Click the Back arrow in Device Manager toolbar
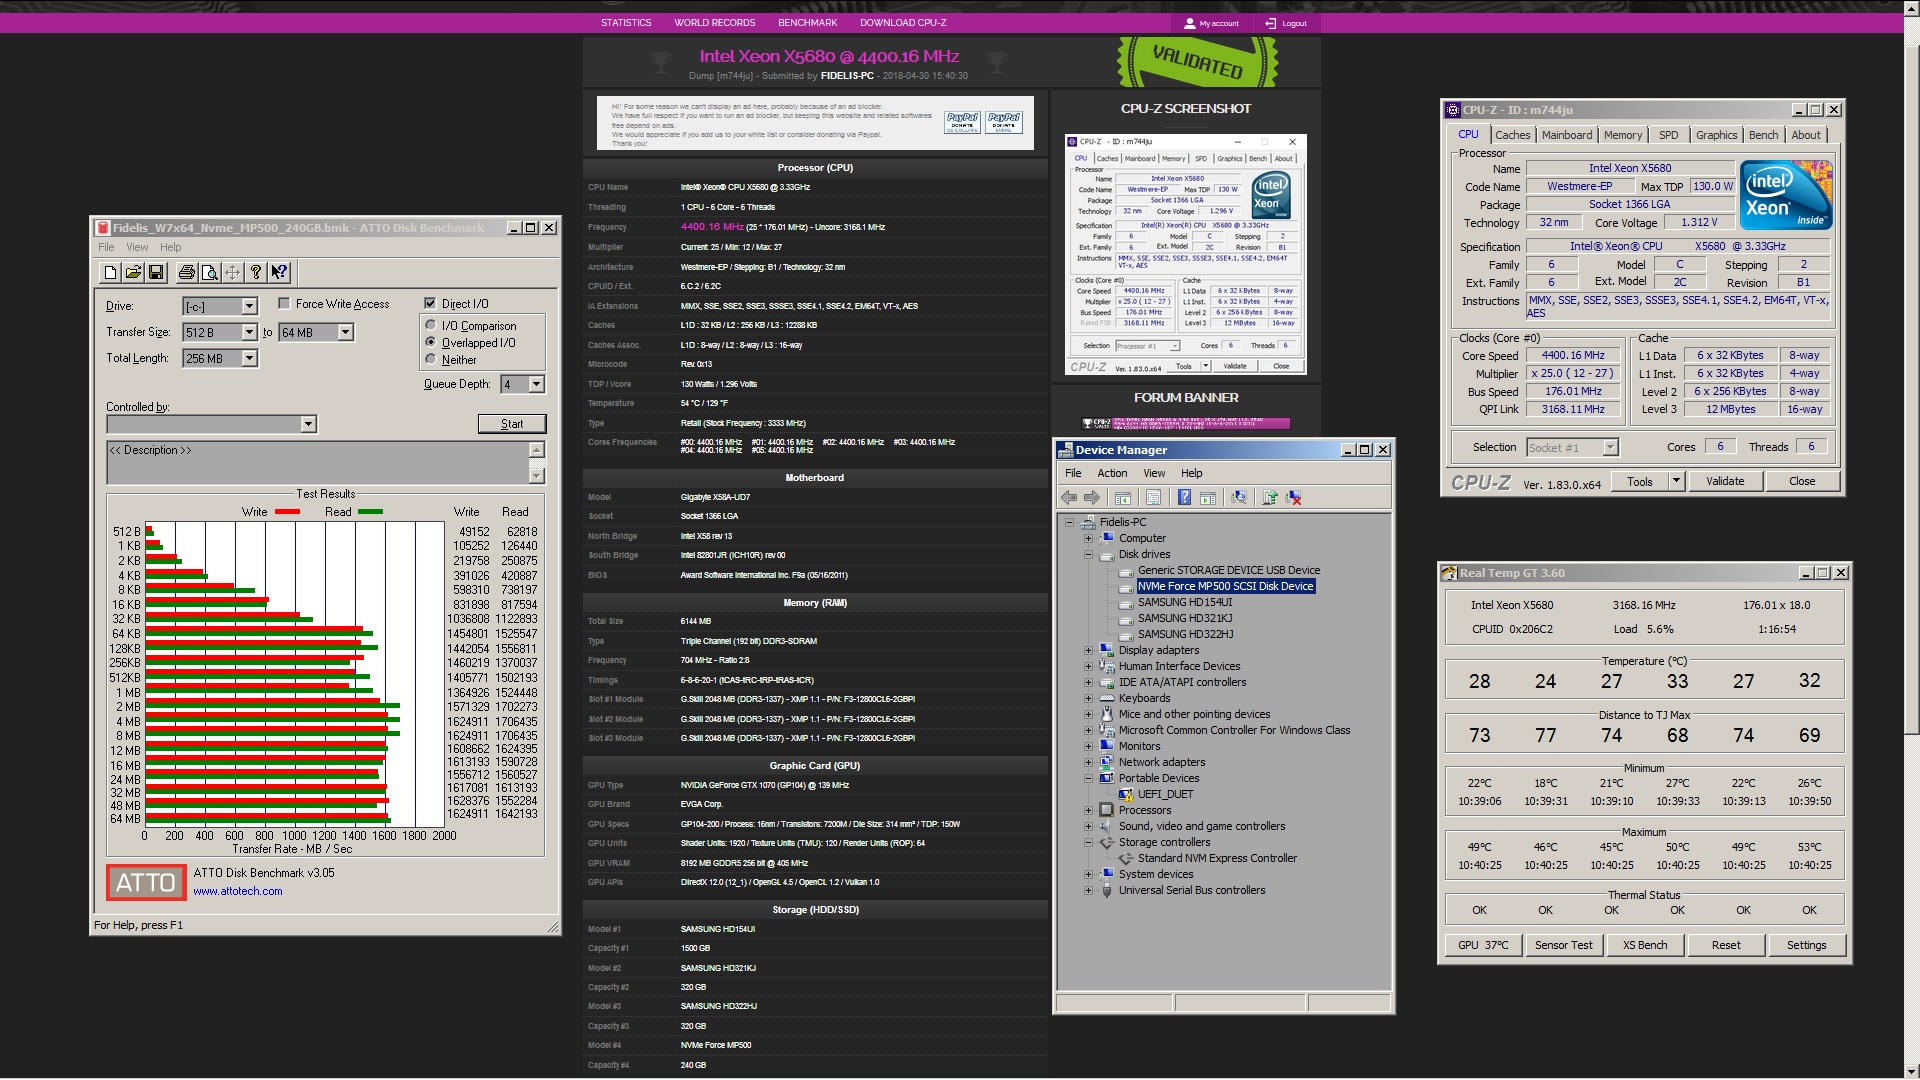The width and height of the screenshot is (1920, 1080). 1069,497
